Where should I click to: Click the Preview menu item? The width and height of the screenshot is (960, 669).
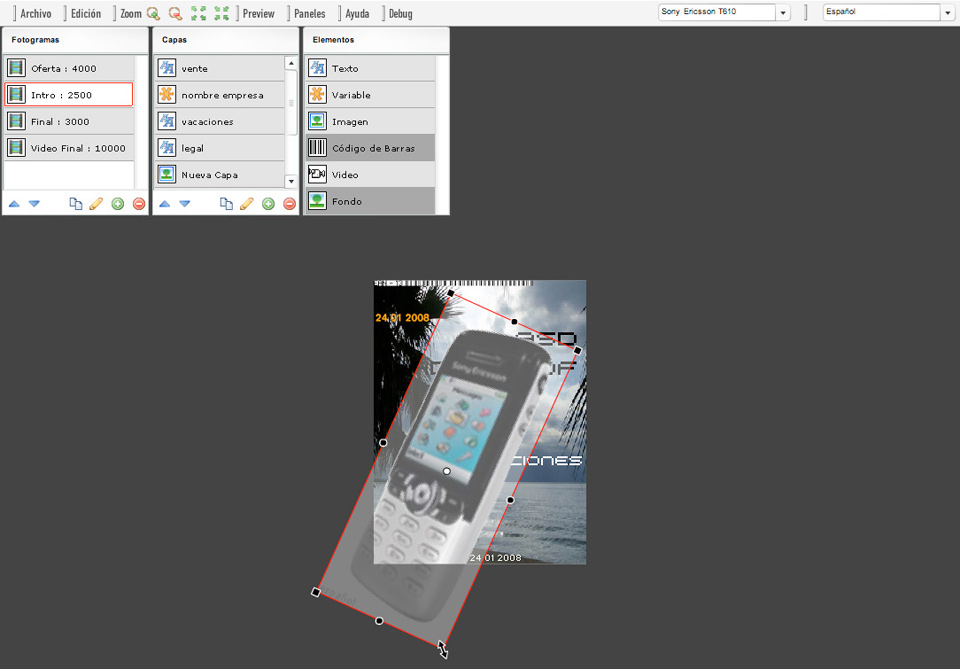[x=258, y=13]
